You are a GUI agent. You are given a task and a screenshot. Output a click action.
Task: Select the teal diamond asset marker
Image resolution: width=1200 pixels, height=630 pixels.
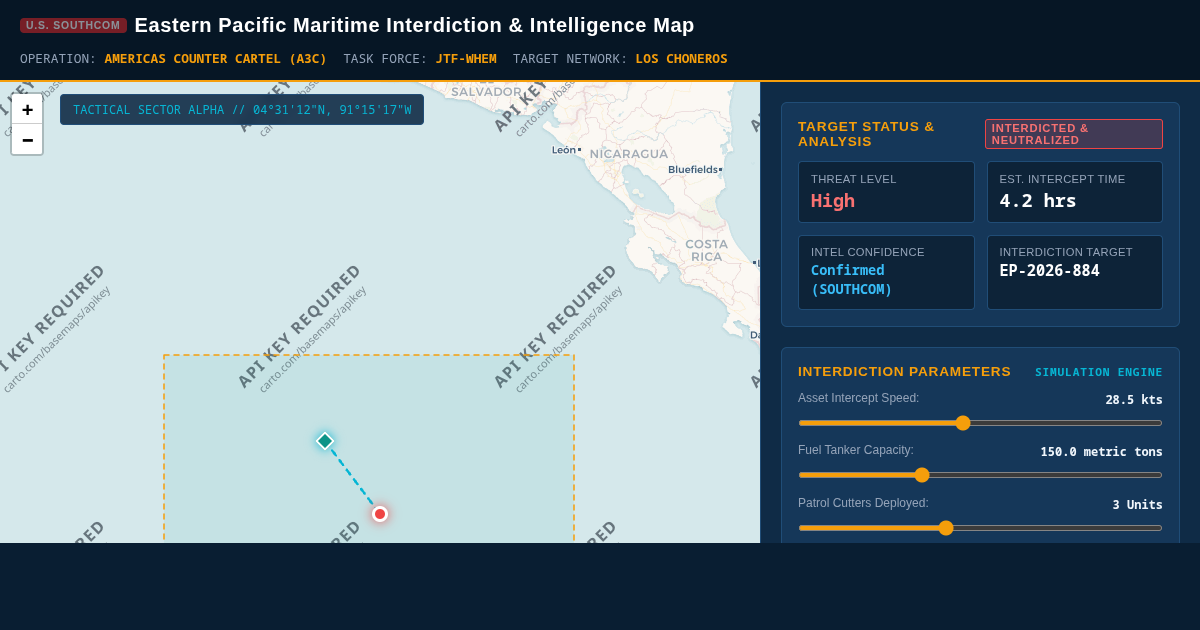pyautogui.click(x=325, y=441)
